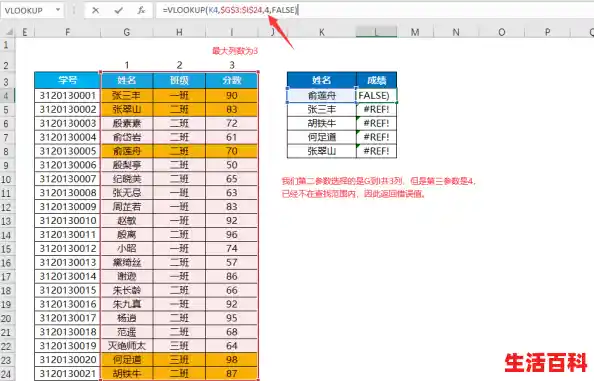
Task: Select row 13 header
Action: click(x=6, y=221)
